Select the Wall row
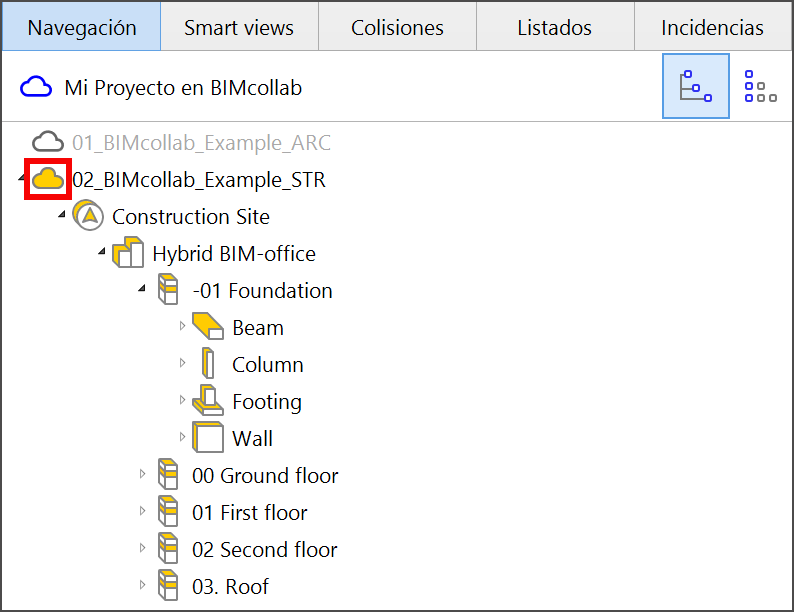 (x=252, y=438)
